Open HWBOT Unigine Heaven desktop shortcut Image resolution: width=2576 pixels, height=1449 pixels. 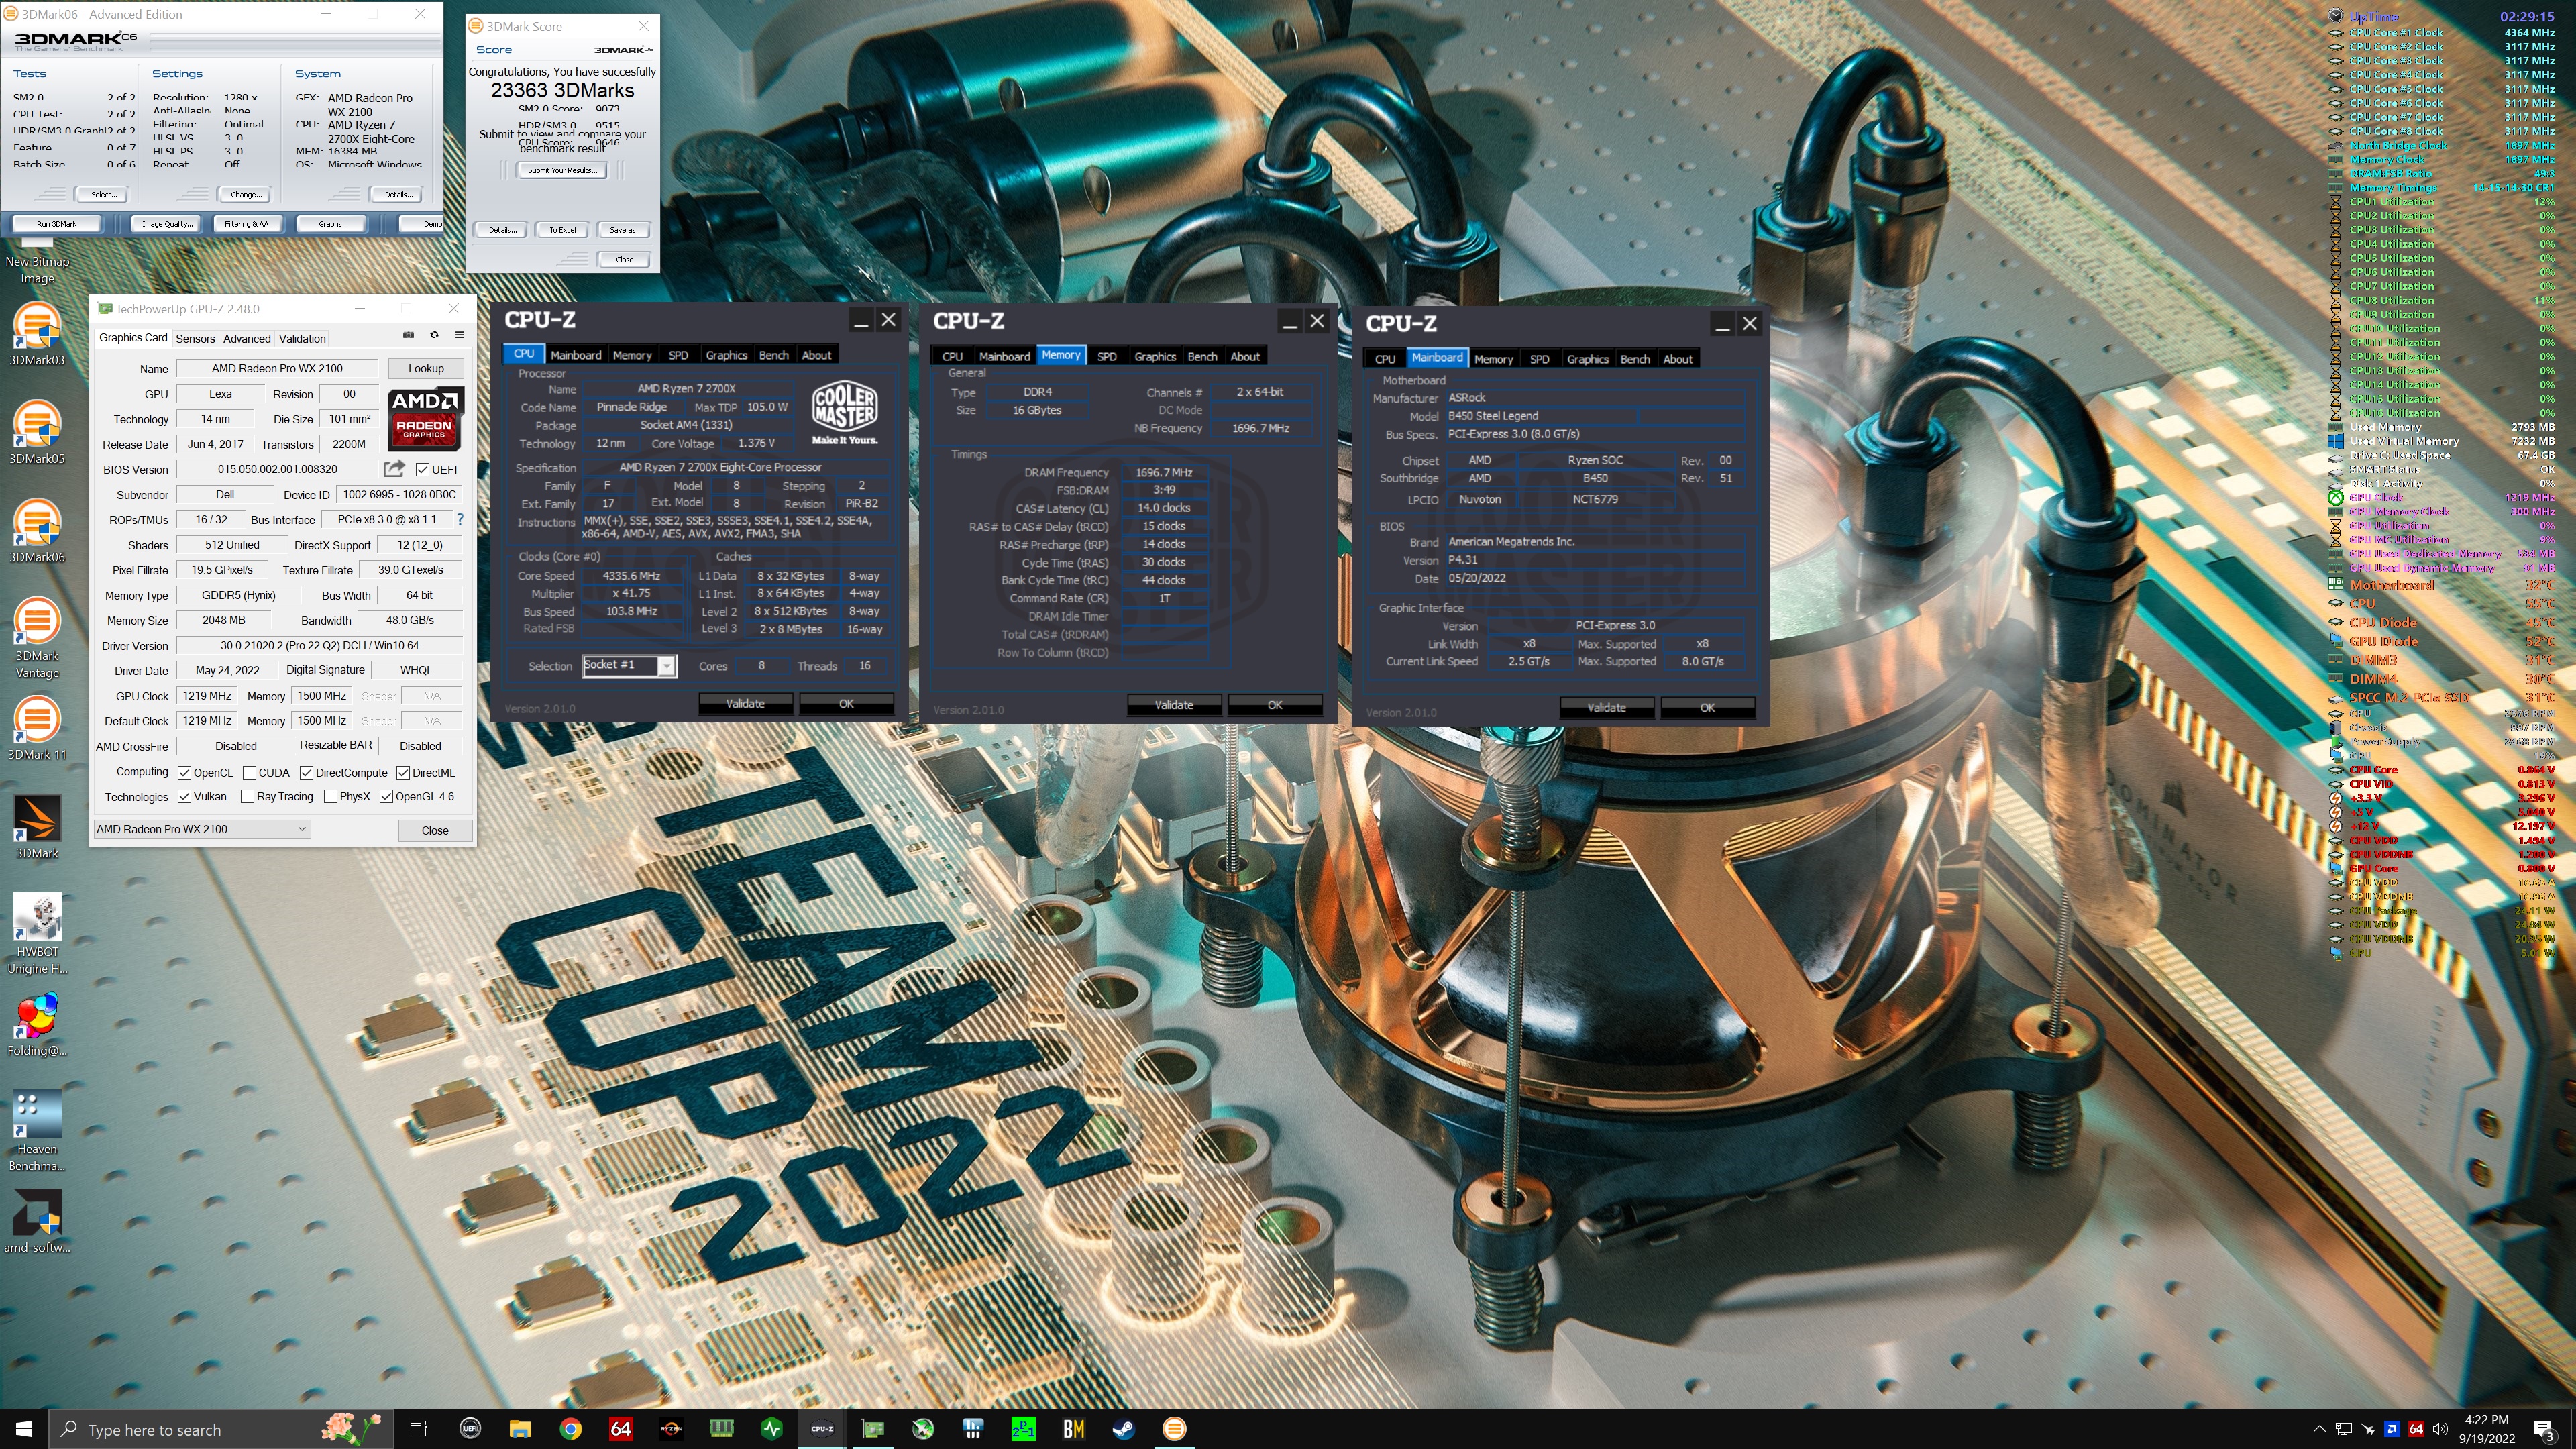click(x=37, y=933)
